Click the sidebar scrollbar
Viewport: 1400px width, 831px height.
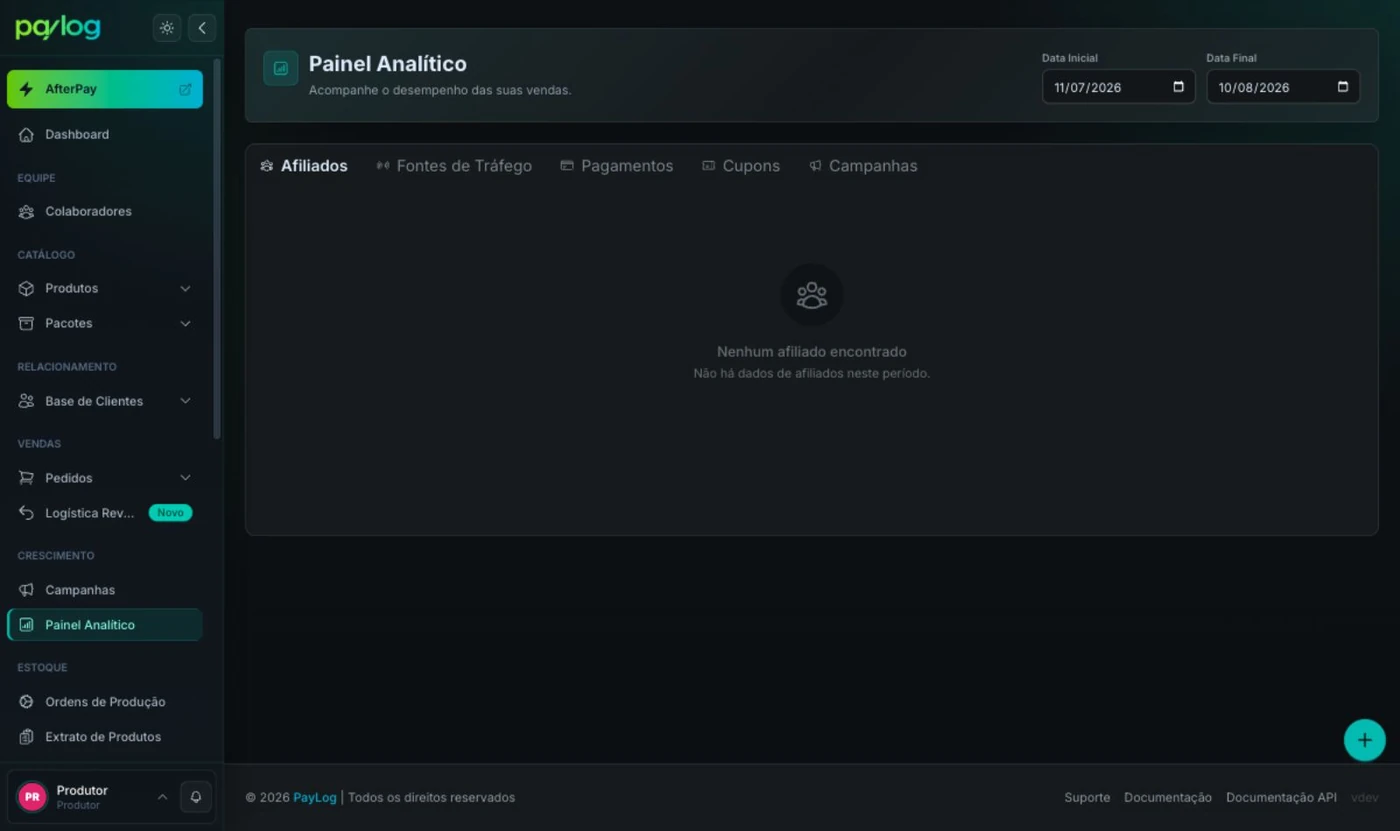click(x=217, y=250)
